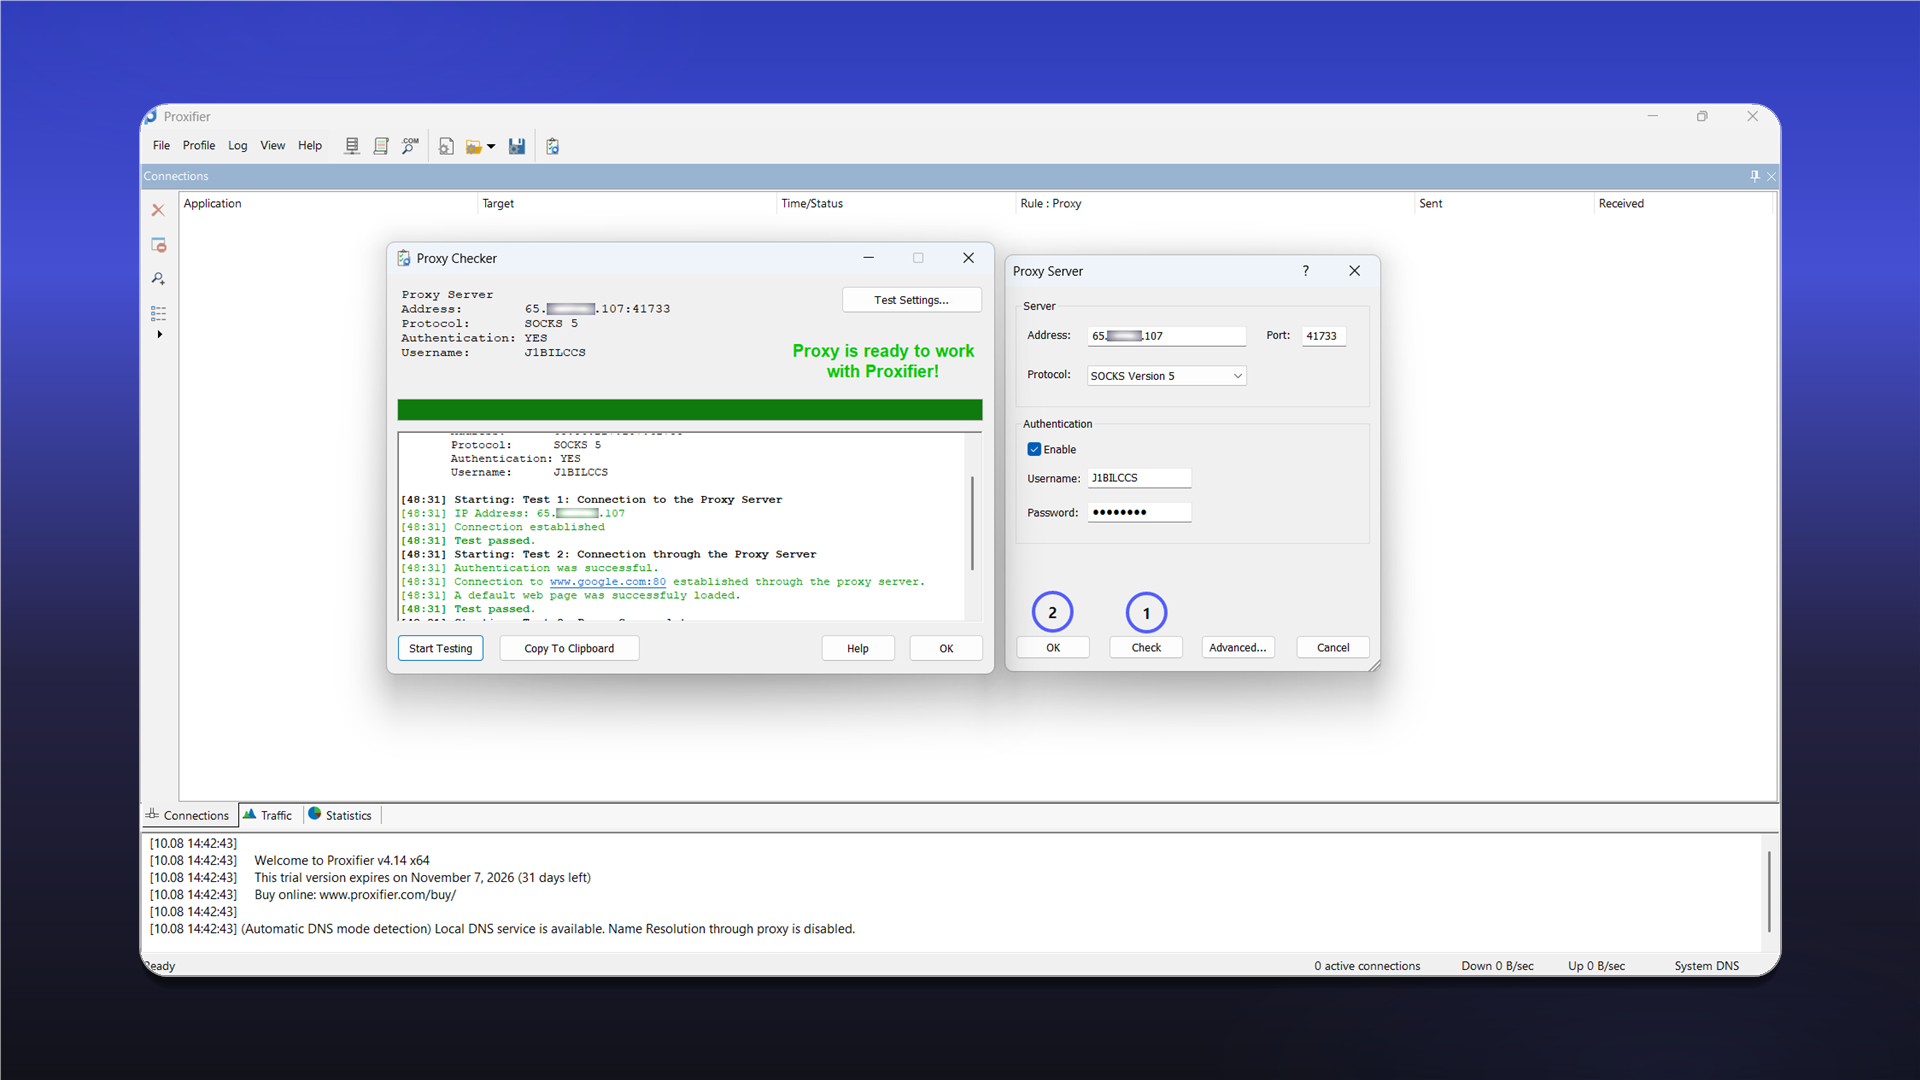Click the pin icon on Connections panel

click(1754, 176)
